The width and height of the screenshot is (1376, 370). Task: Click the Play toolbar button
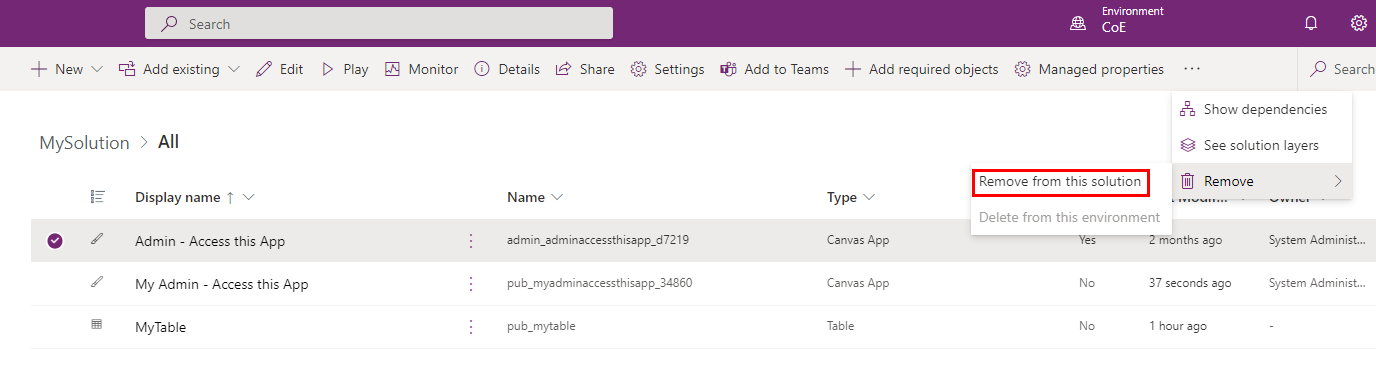[x=344, y=69]
